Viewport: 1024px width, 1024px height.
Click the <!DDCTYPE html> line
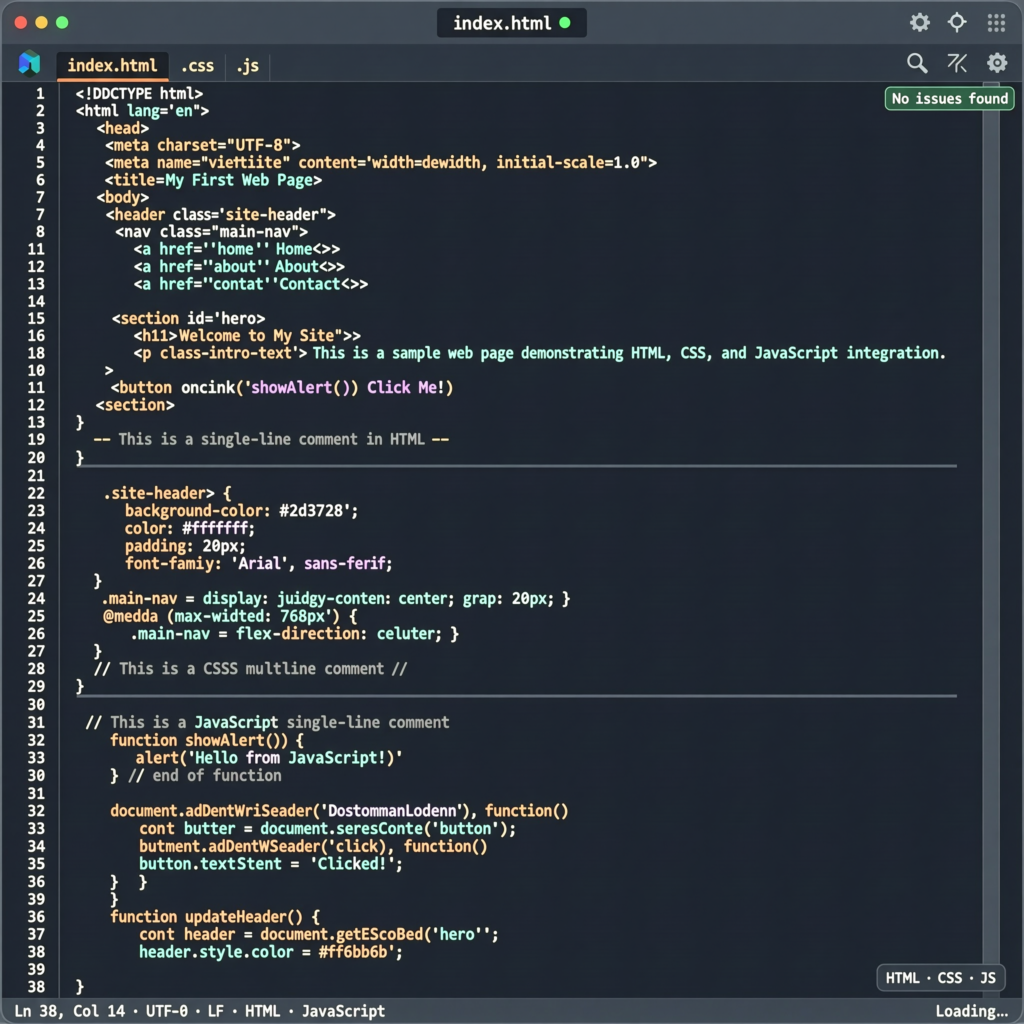coord(139,93)
